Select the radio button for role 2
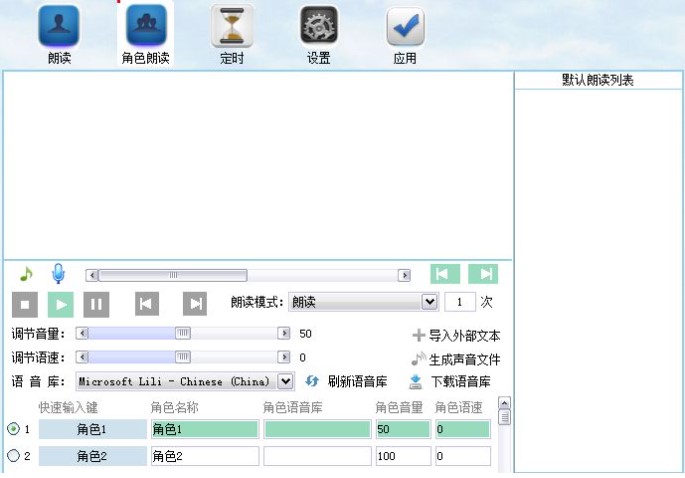The image size is (685, 478). [x=13, y=456]
